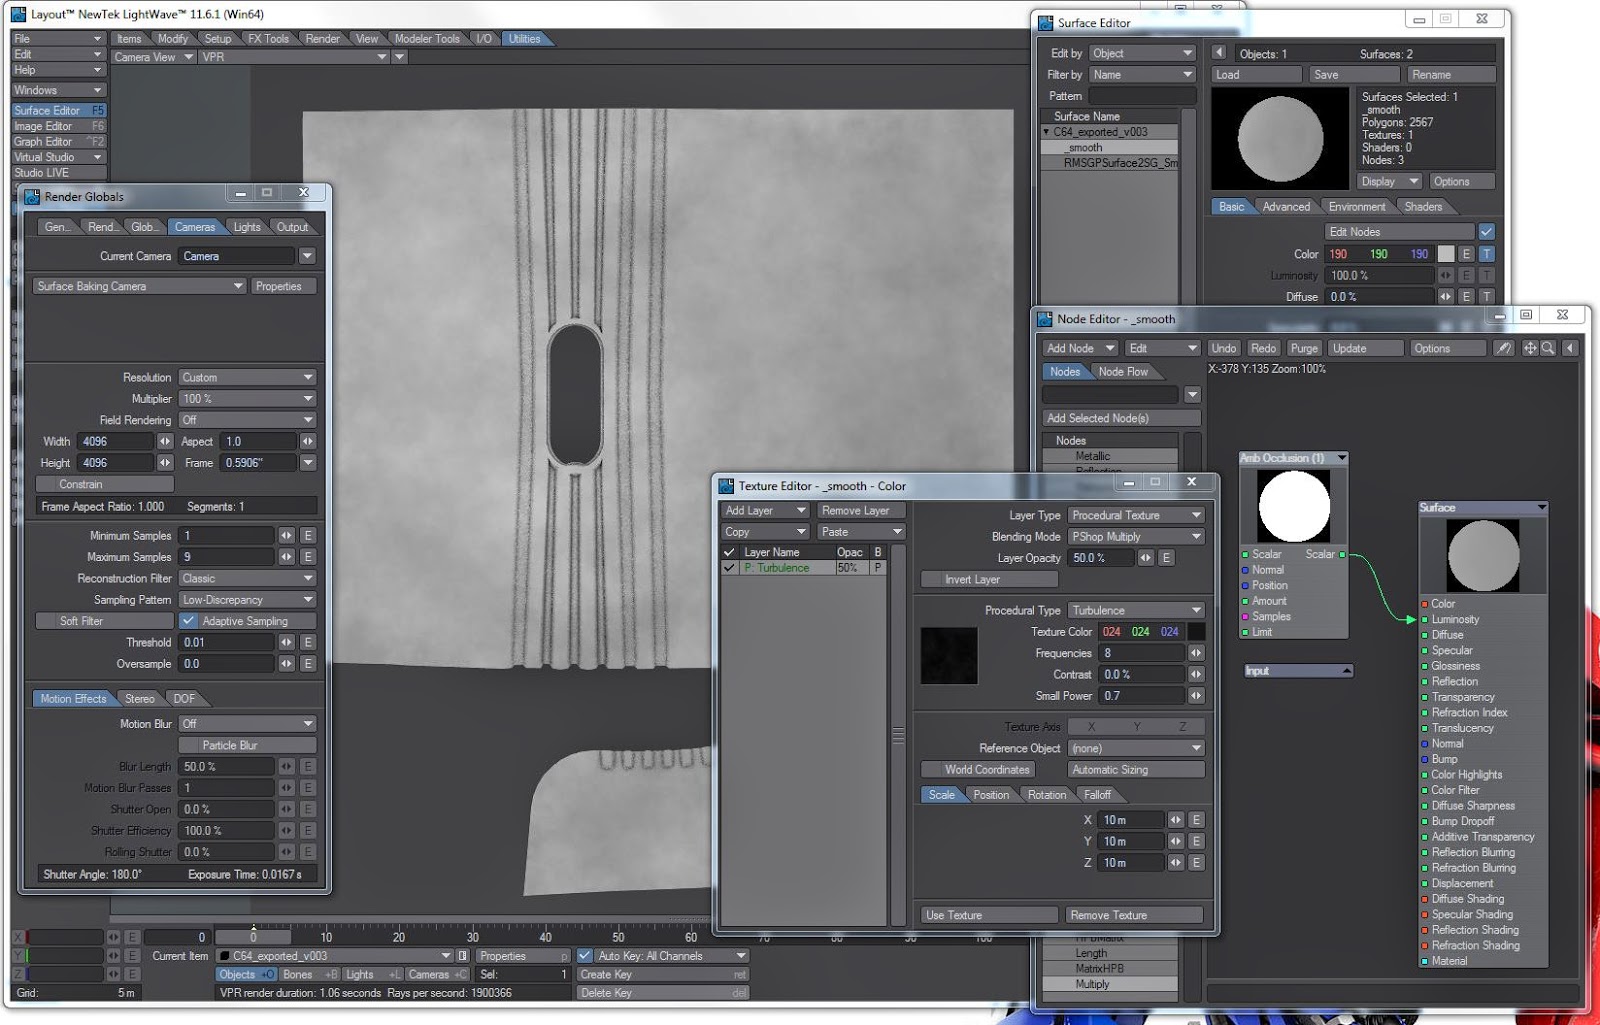Click the list icon beside Current Item dropdown
This screenshot has width=1600, height=1025.
(463, 956)
